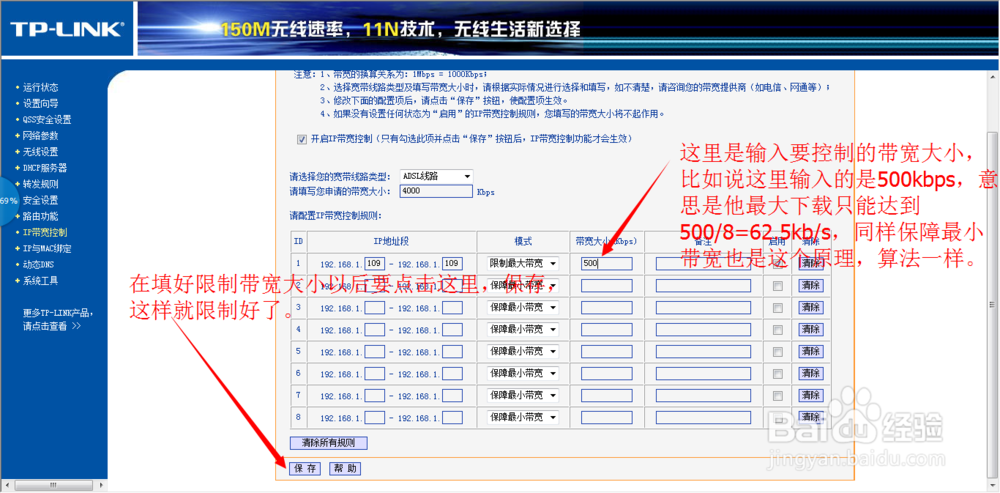1000x493 pixels.
Task: Open 路由功能 in the sidebar
Action: [40, 216]
